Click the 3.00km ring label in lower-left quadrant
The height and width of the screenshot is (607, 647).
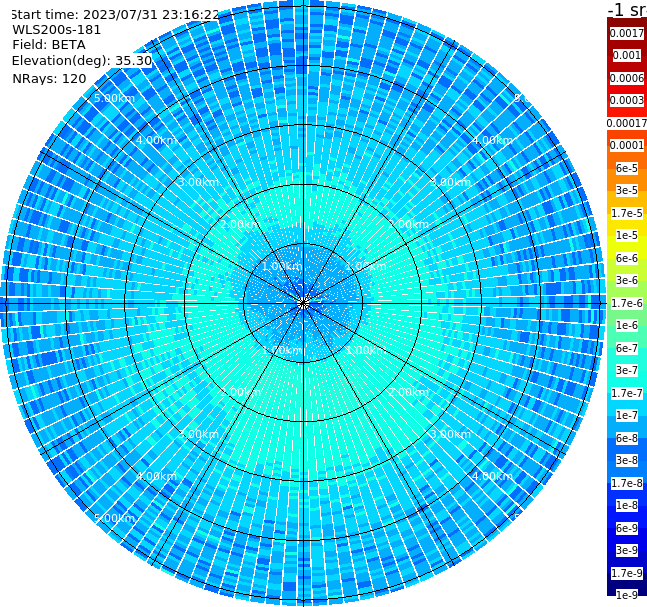coord(198,434)
